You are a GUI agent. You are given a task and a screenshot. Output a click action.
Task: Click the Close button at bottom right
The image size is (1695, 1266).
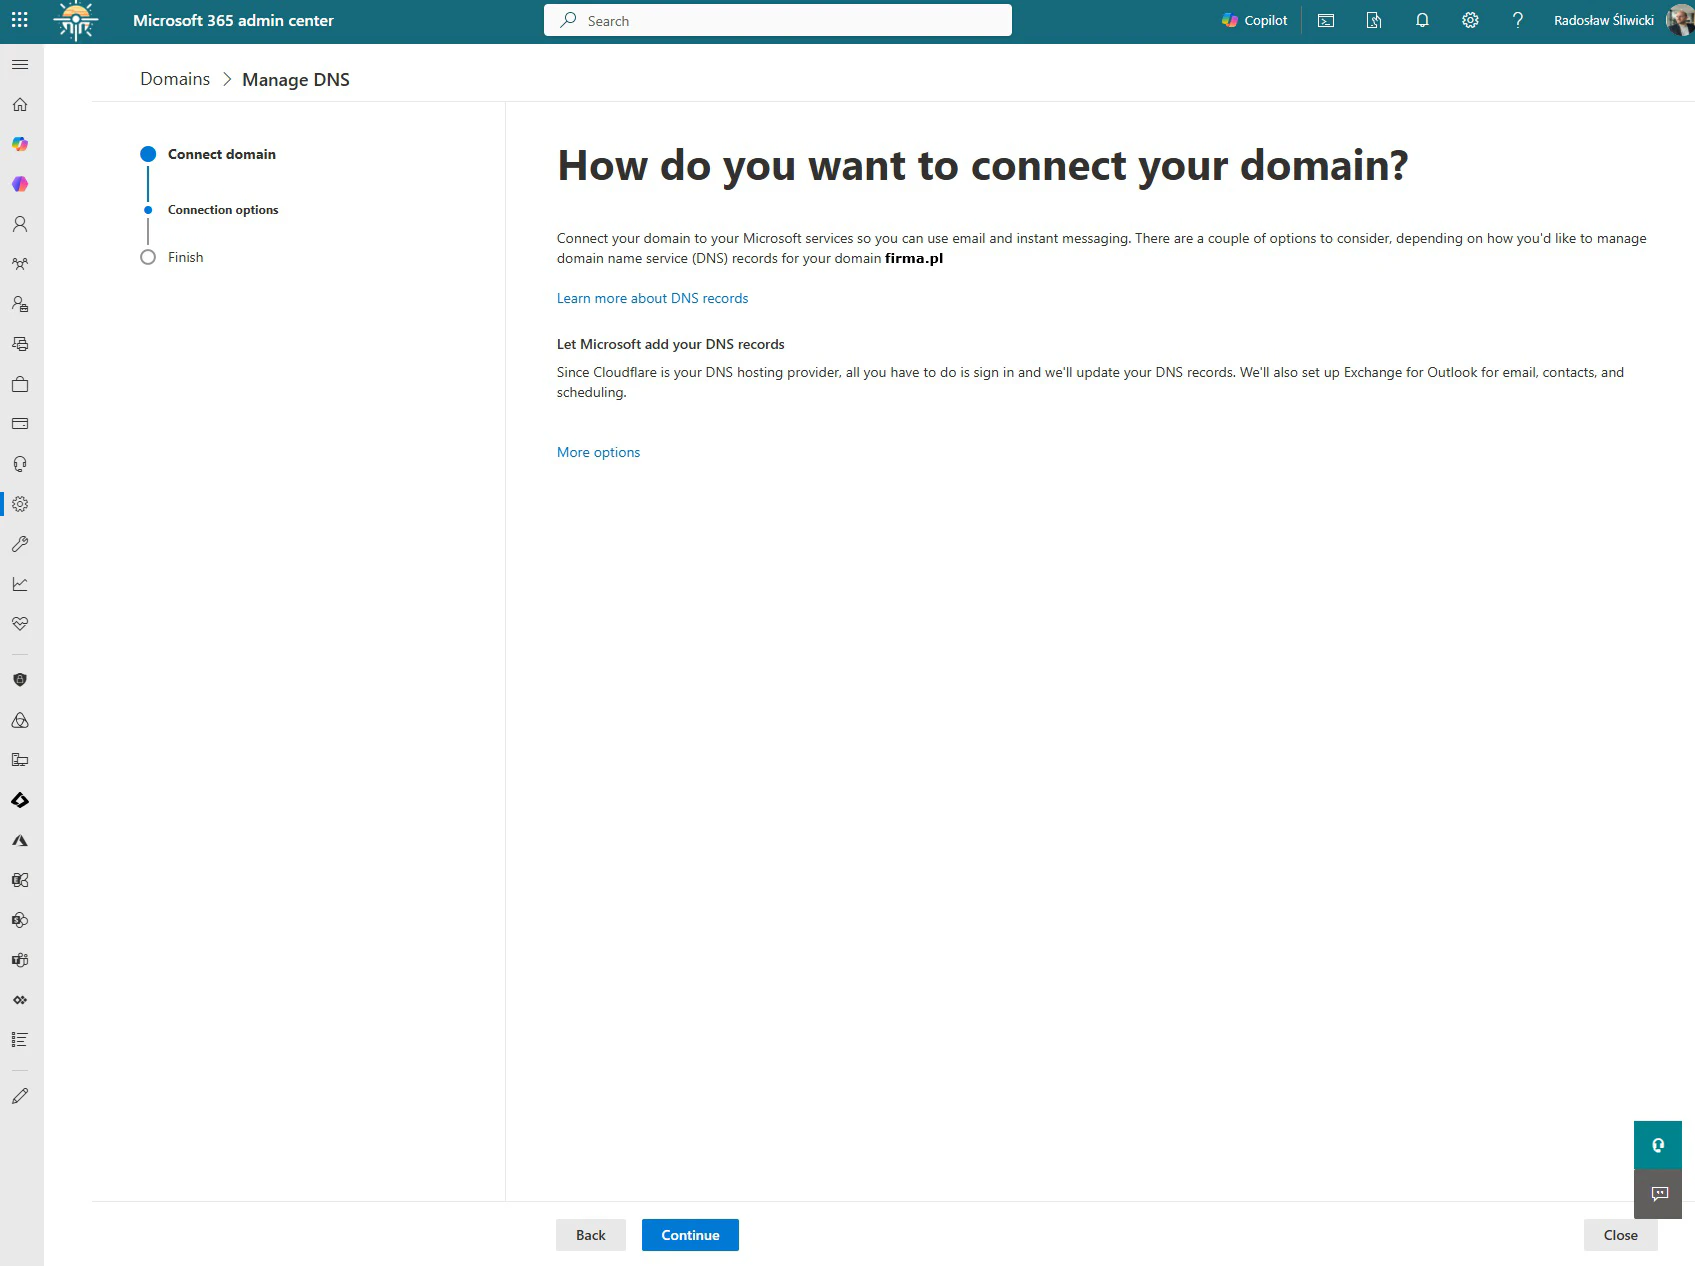point(1620,1235)
